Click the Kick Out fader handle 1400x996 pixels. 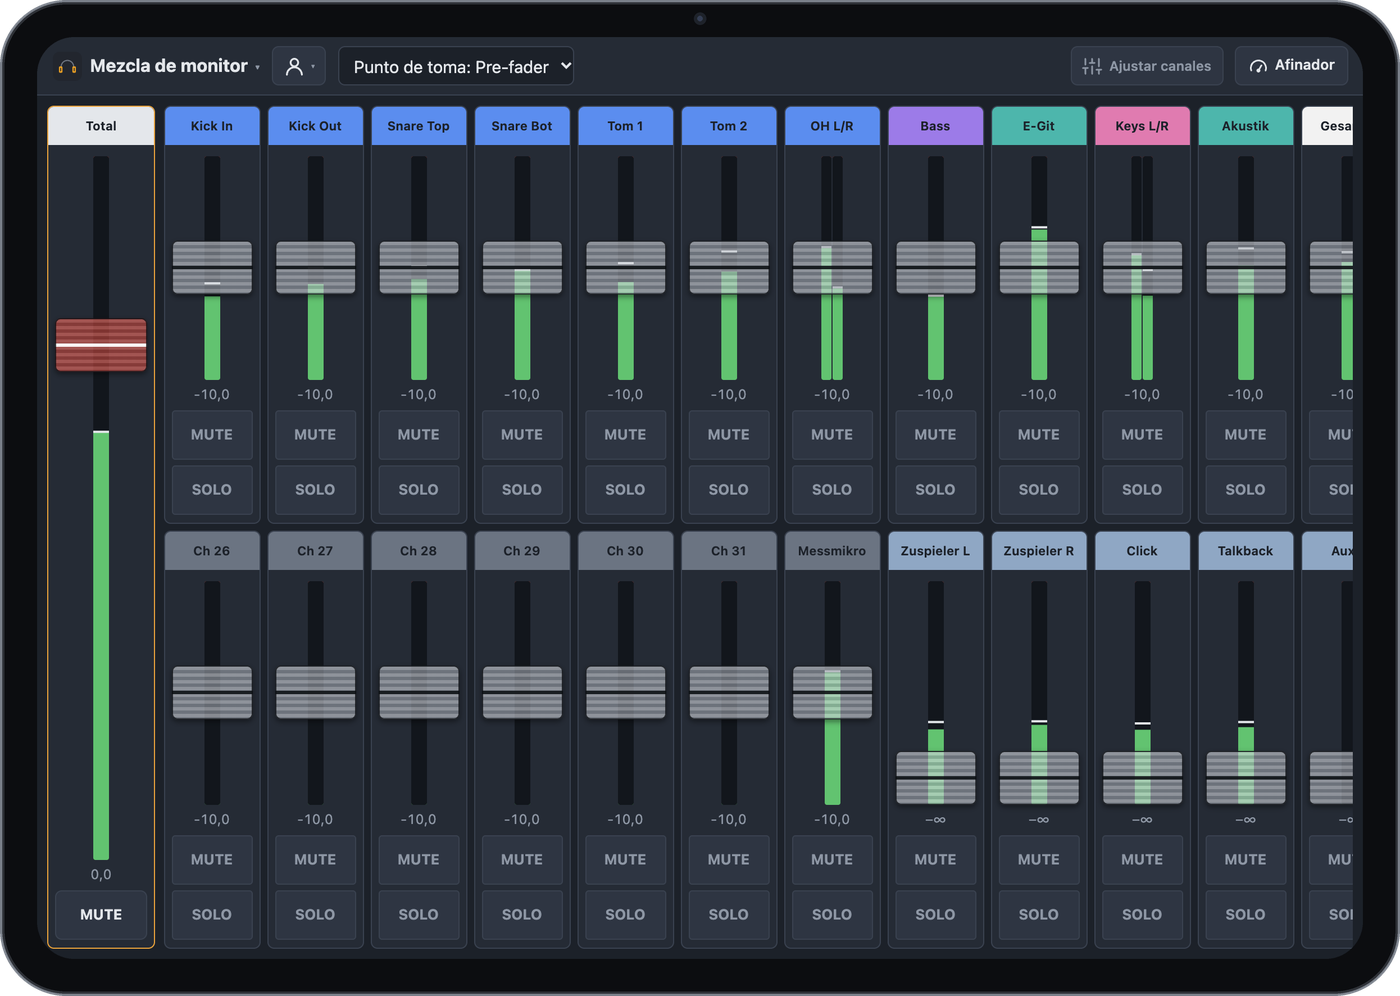click(x=316, y=268)
